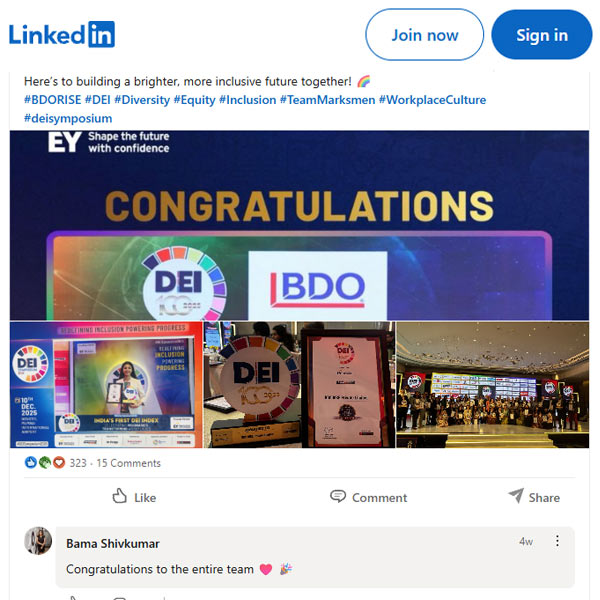Click the thumbs-up Like icon

[x=119, y=496]
